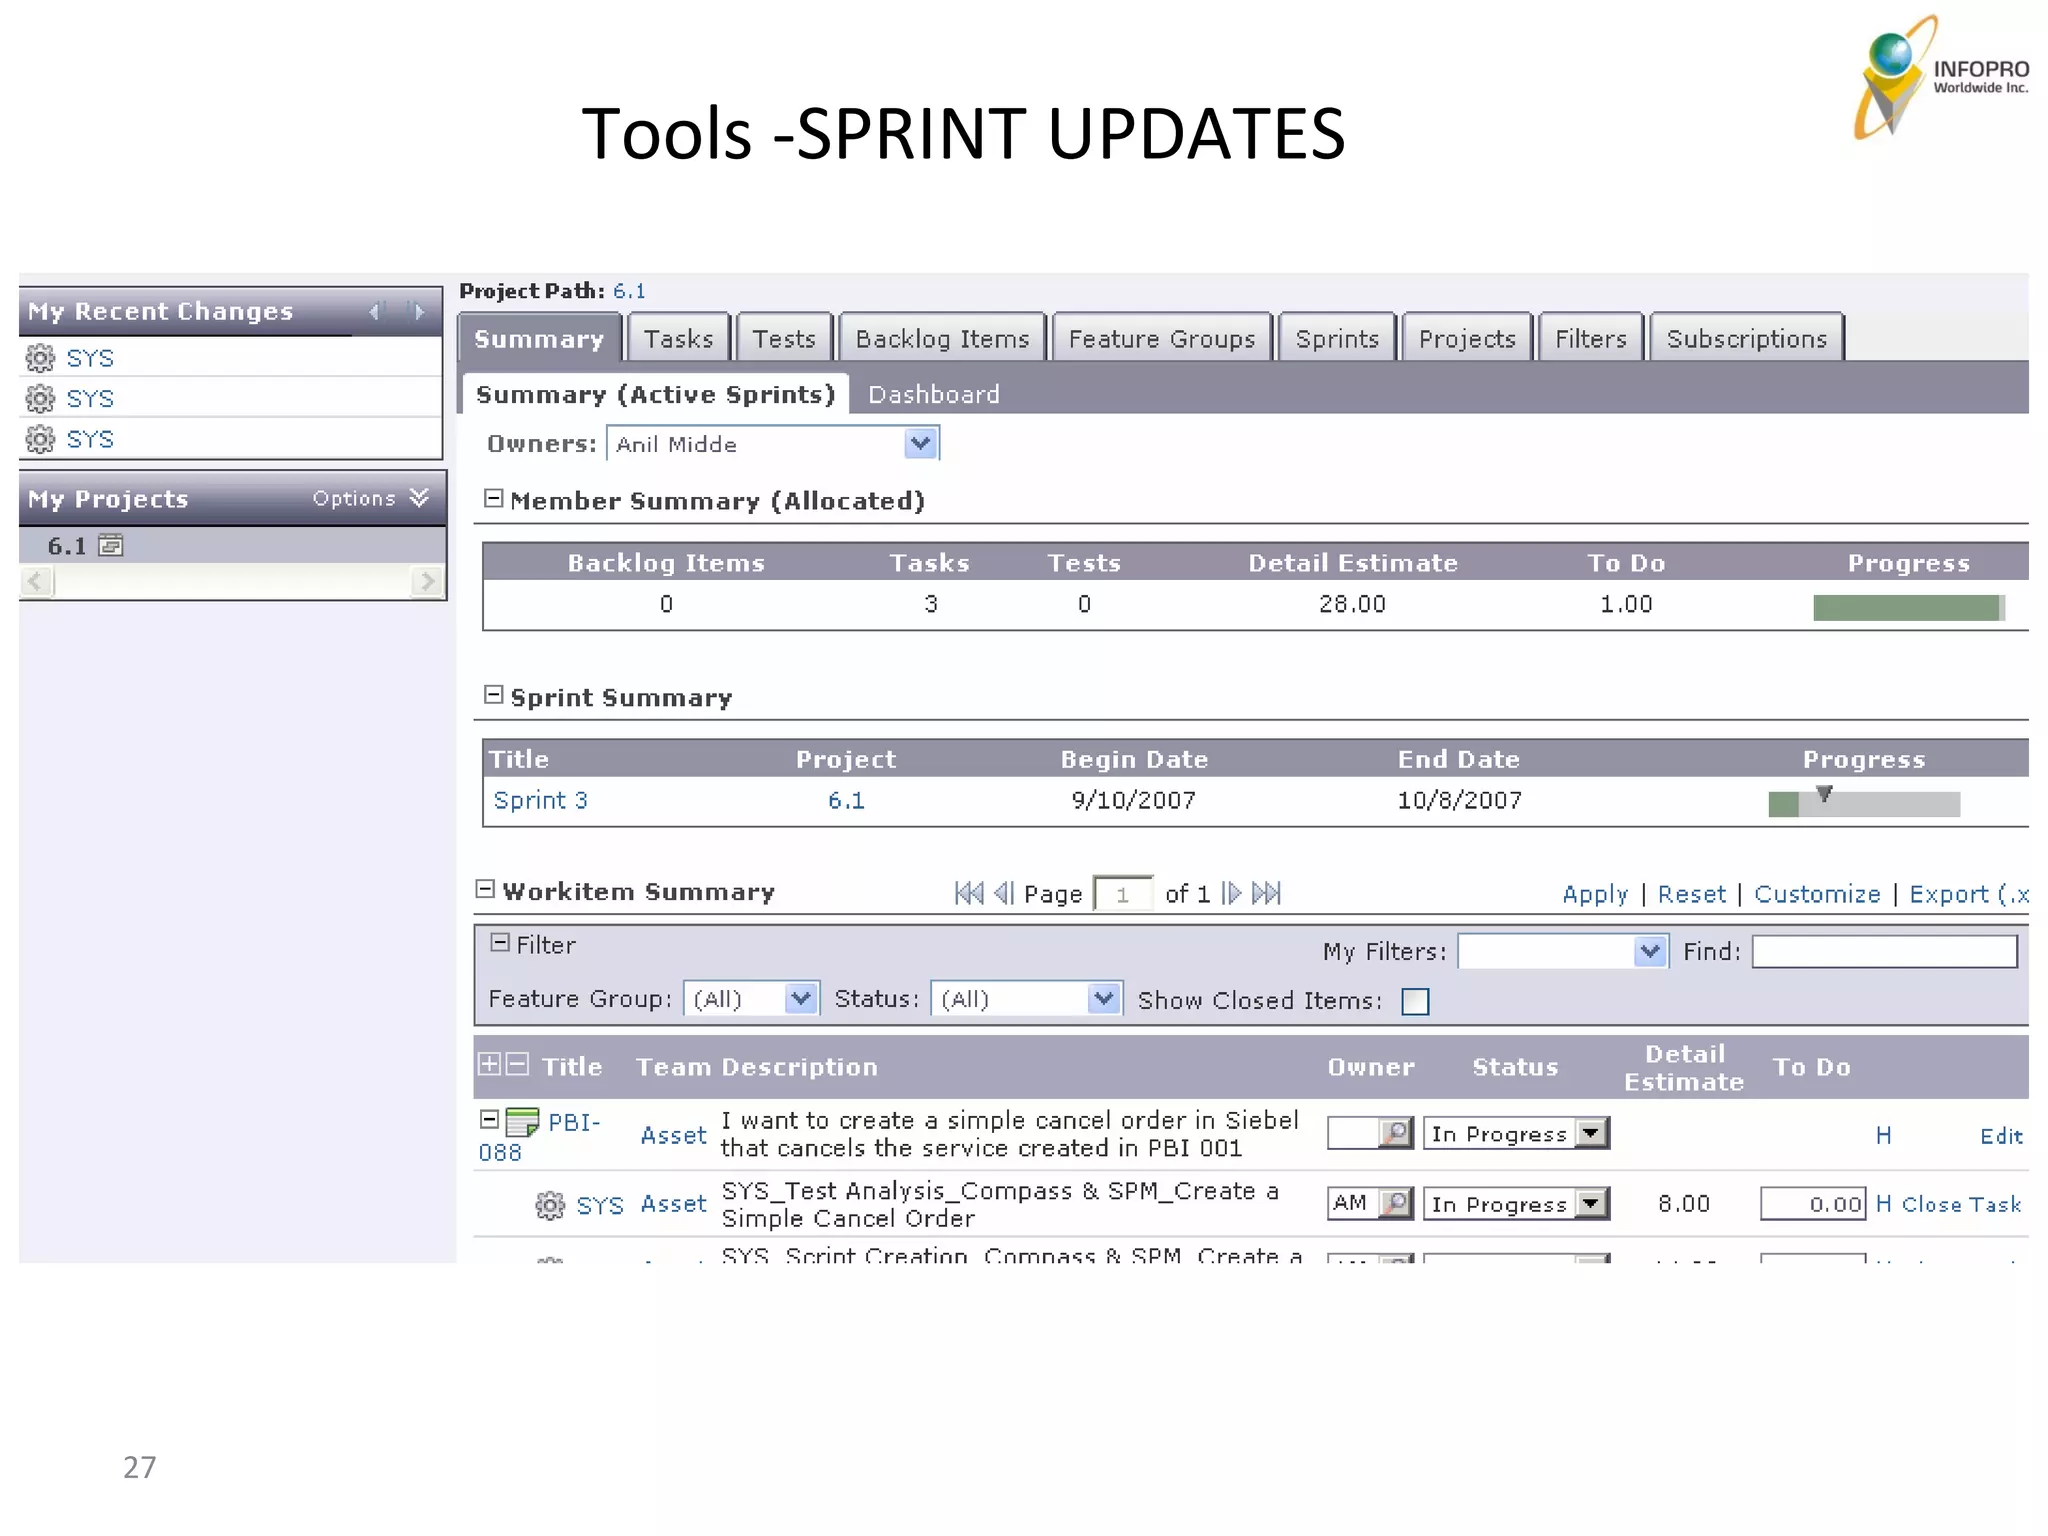The width and height of the screenshot is (2048, 1536).
Task: Click gear icon of first SYS recent change
Action: (40, 358)
